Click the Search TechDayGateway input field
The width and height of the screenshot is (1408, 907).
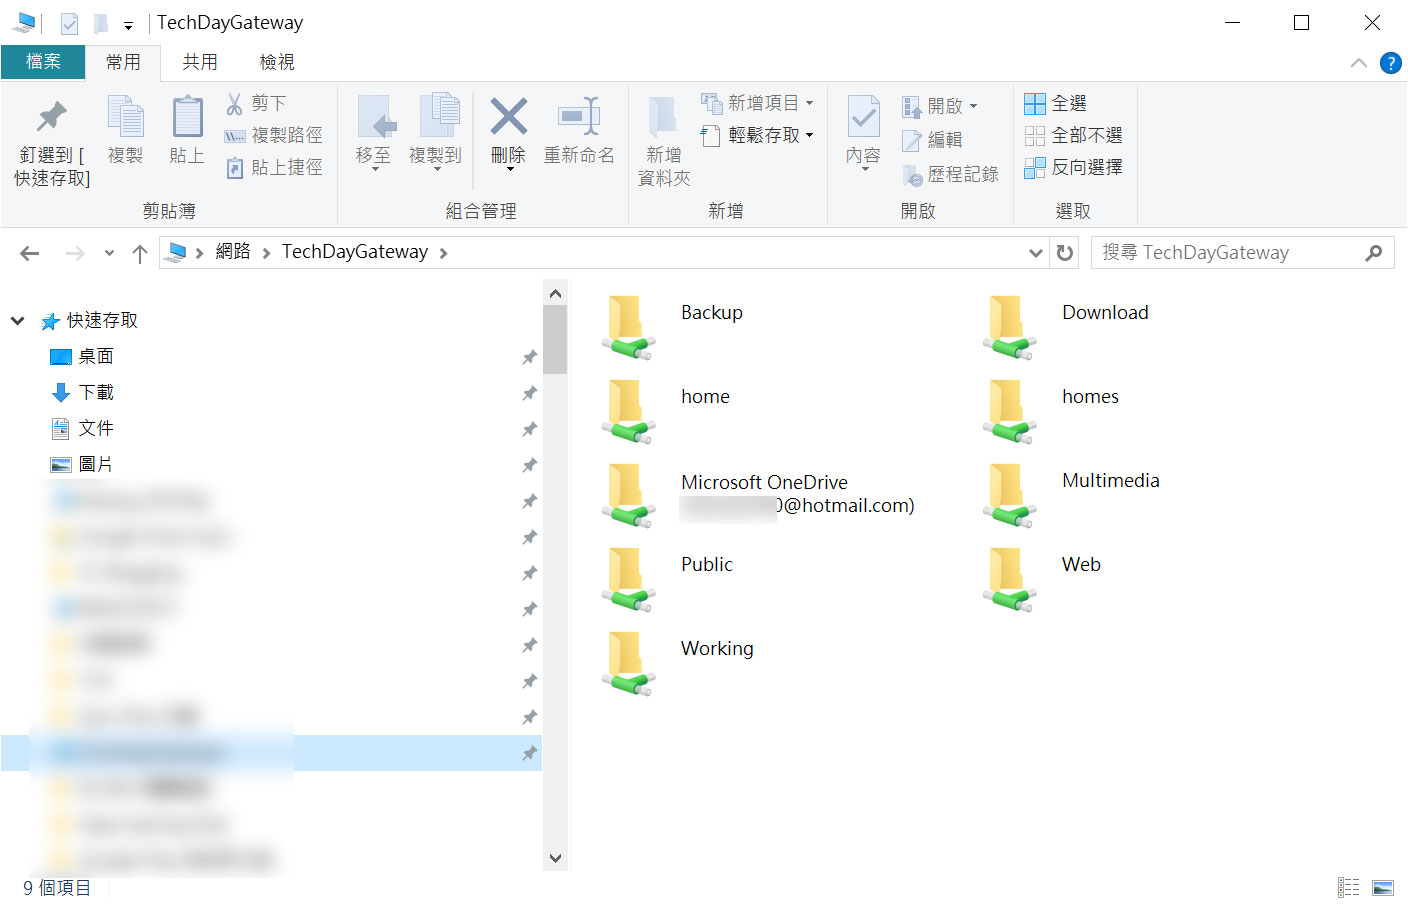(1243, 253)
